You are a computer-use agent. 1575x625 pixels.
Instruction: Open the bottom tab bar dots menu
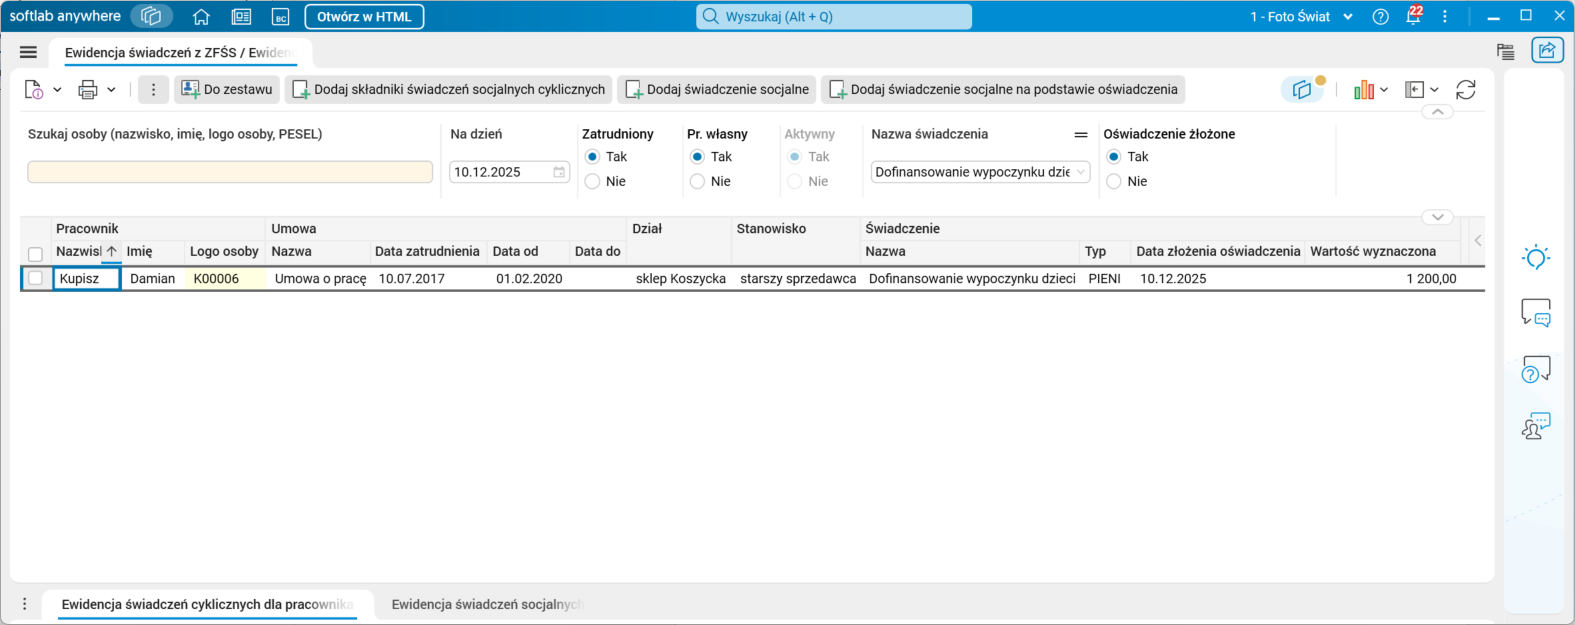pos(25,604)
